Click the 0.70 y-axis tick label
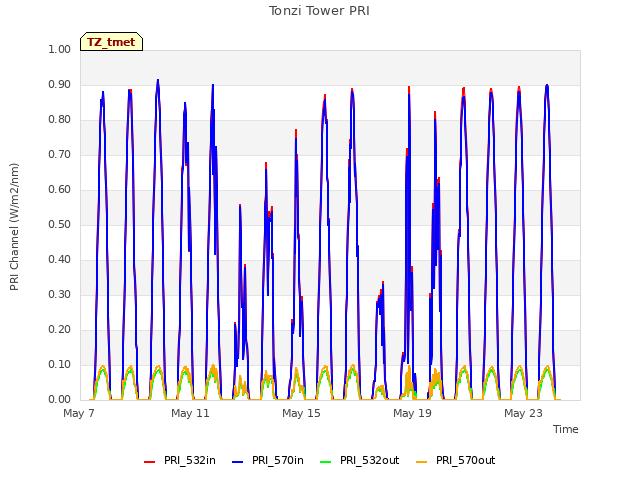 (x=60, y=155)
